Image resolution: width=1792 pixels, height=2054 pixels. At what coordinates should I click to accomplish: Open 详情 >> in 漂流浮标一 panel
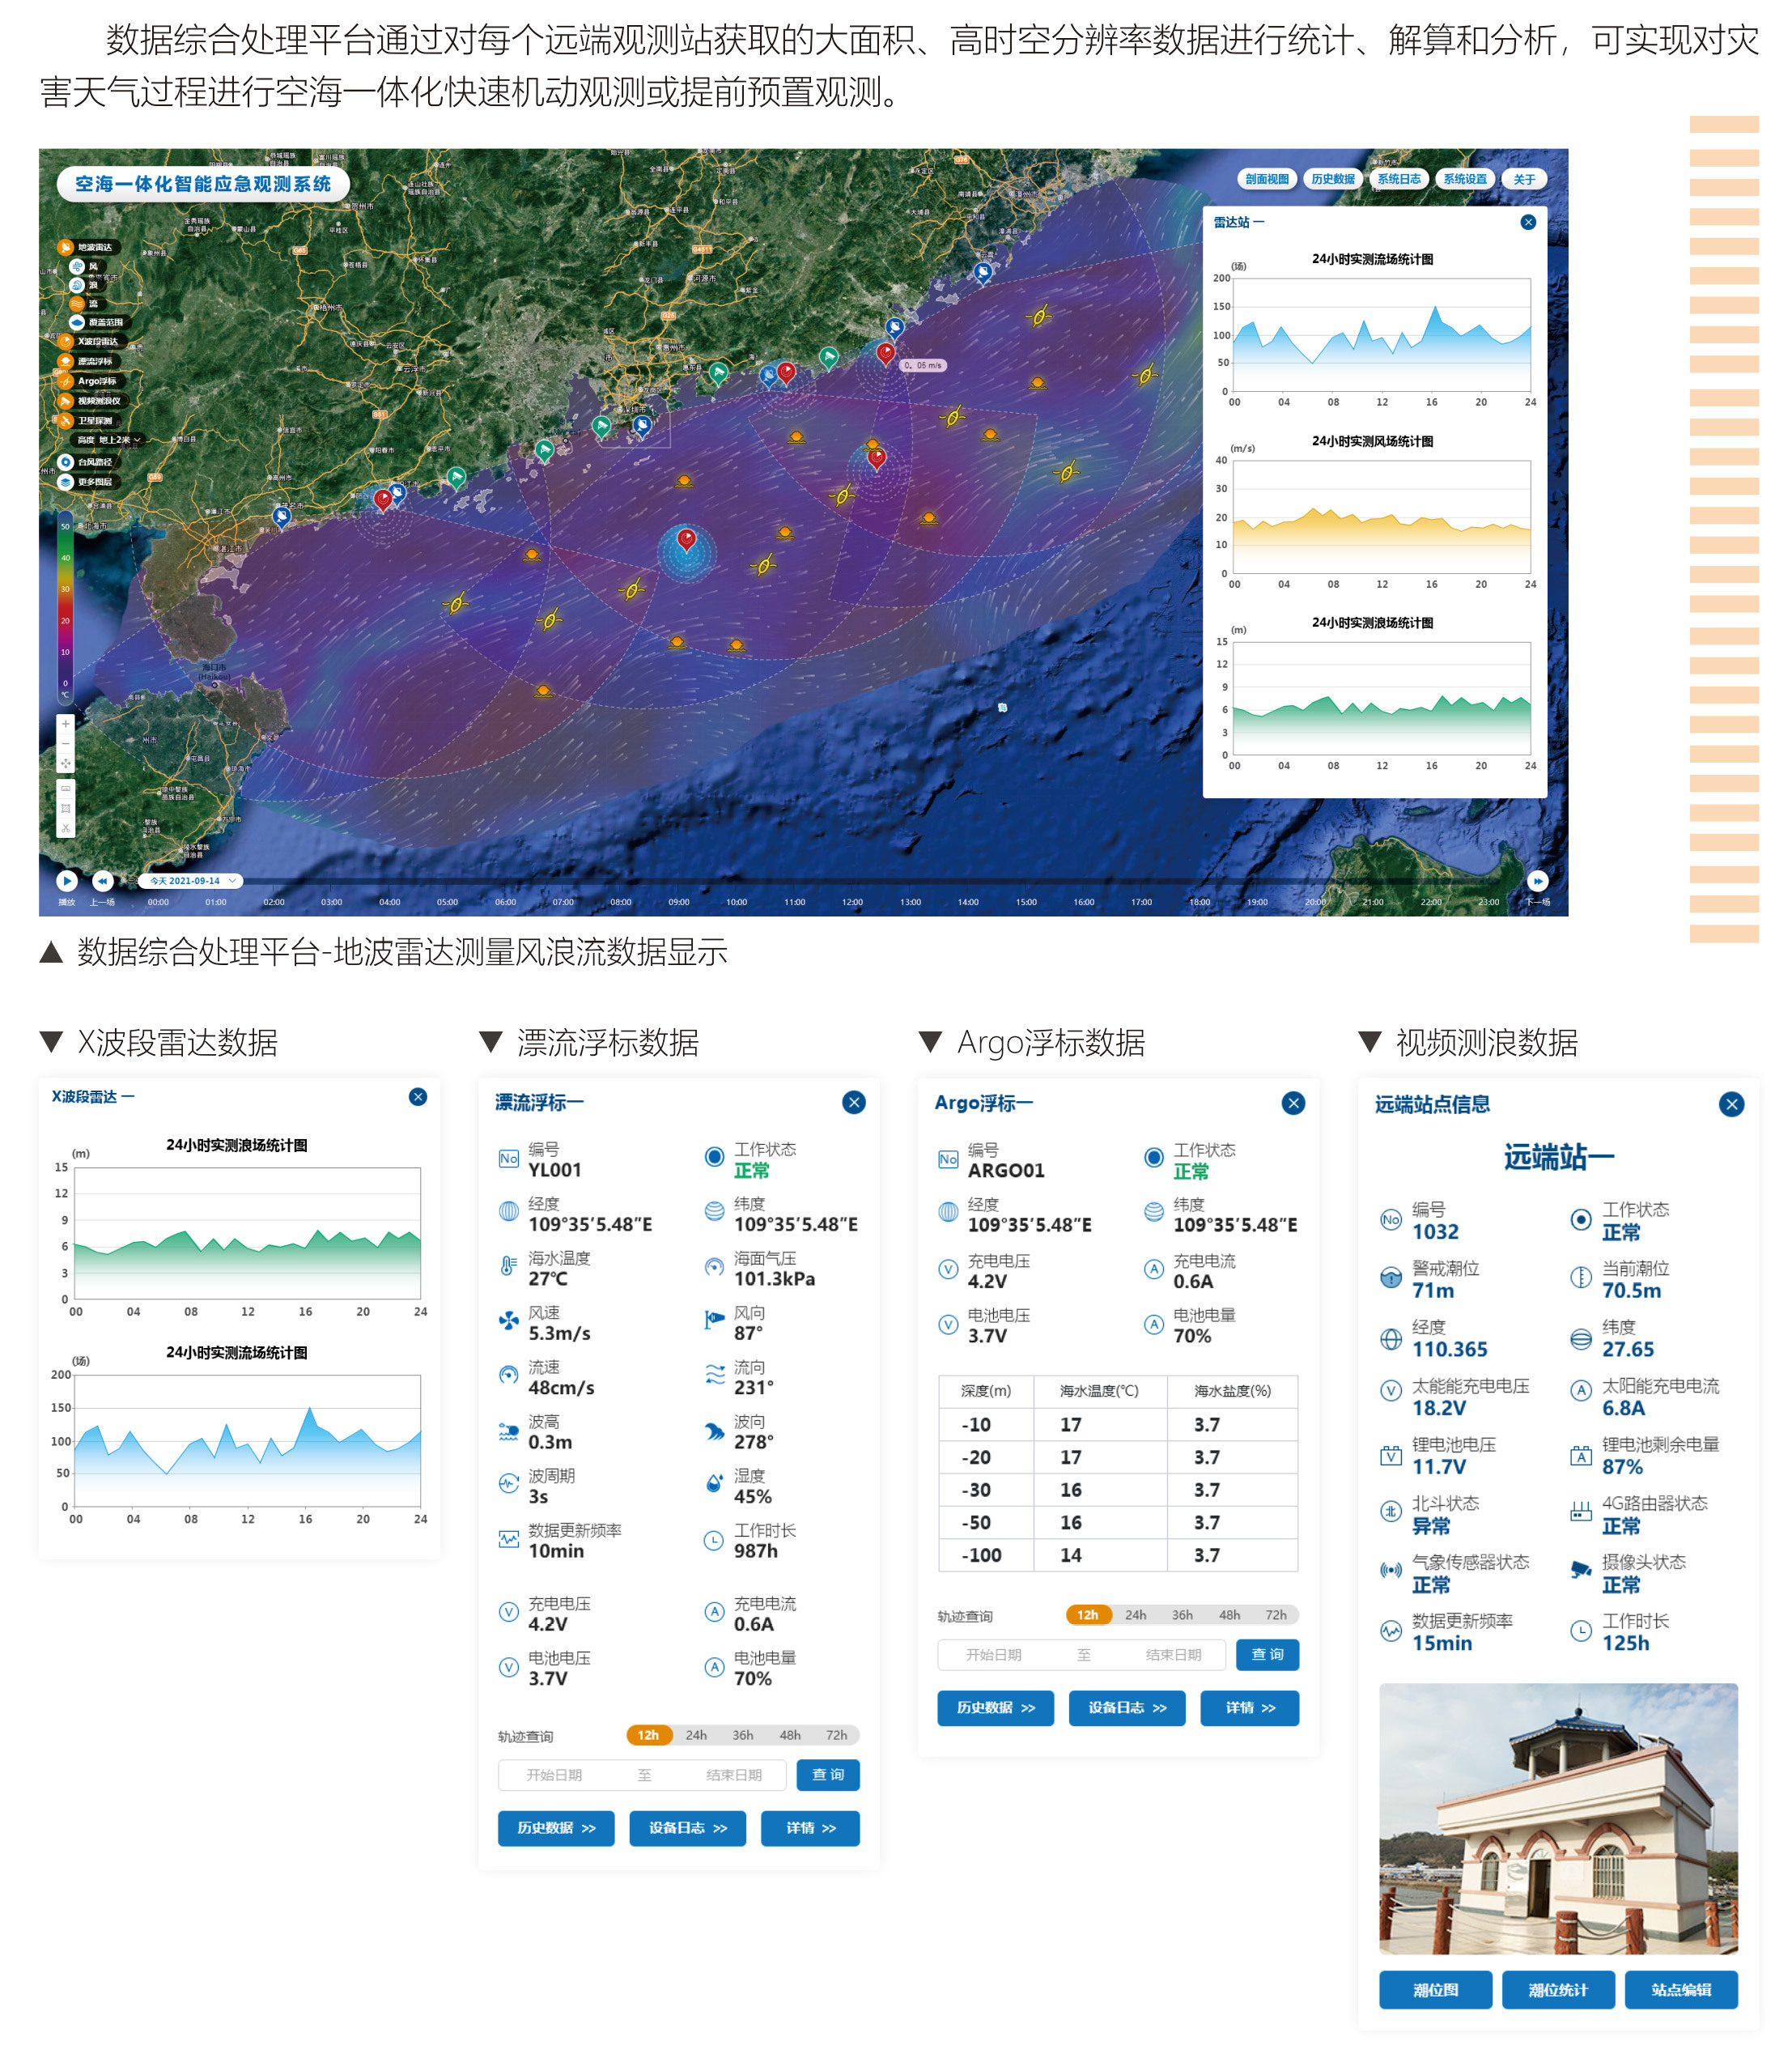(810, 1828)
